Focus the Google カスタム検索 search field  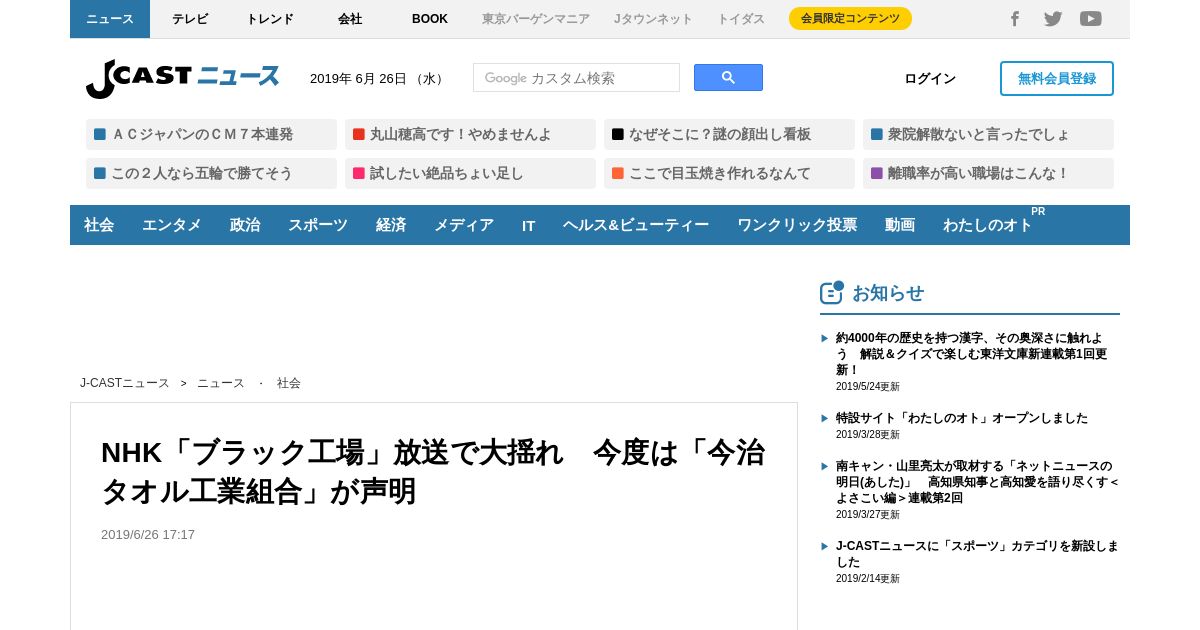pyautogui.click(x=576, y=78)
